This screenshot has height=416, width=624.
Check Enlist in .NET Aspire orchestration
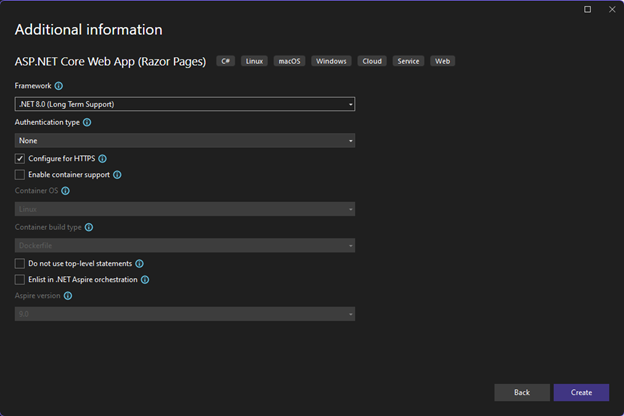[20, 280]
